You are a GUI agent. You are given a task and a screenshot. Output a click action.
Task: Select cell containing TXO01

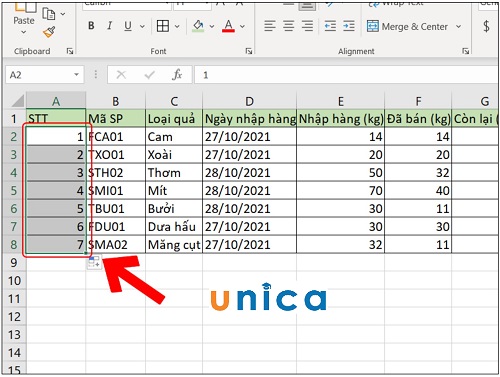pyautogui.click(x=116, y=154)
